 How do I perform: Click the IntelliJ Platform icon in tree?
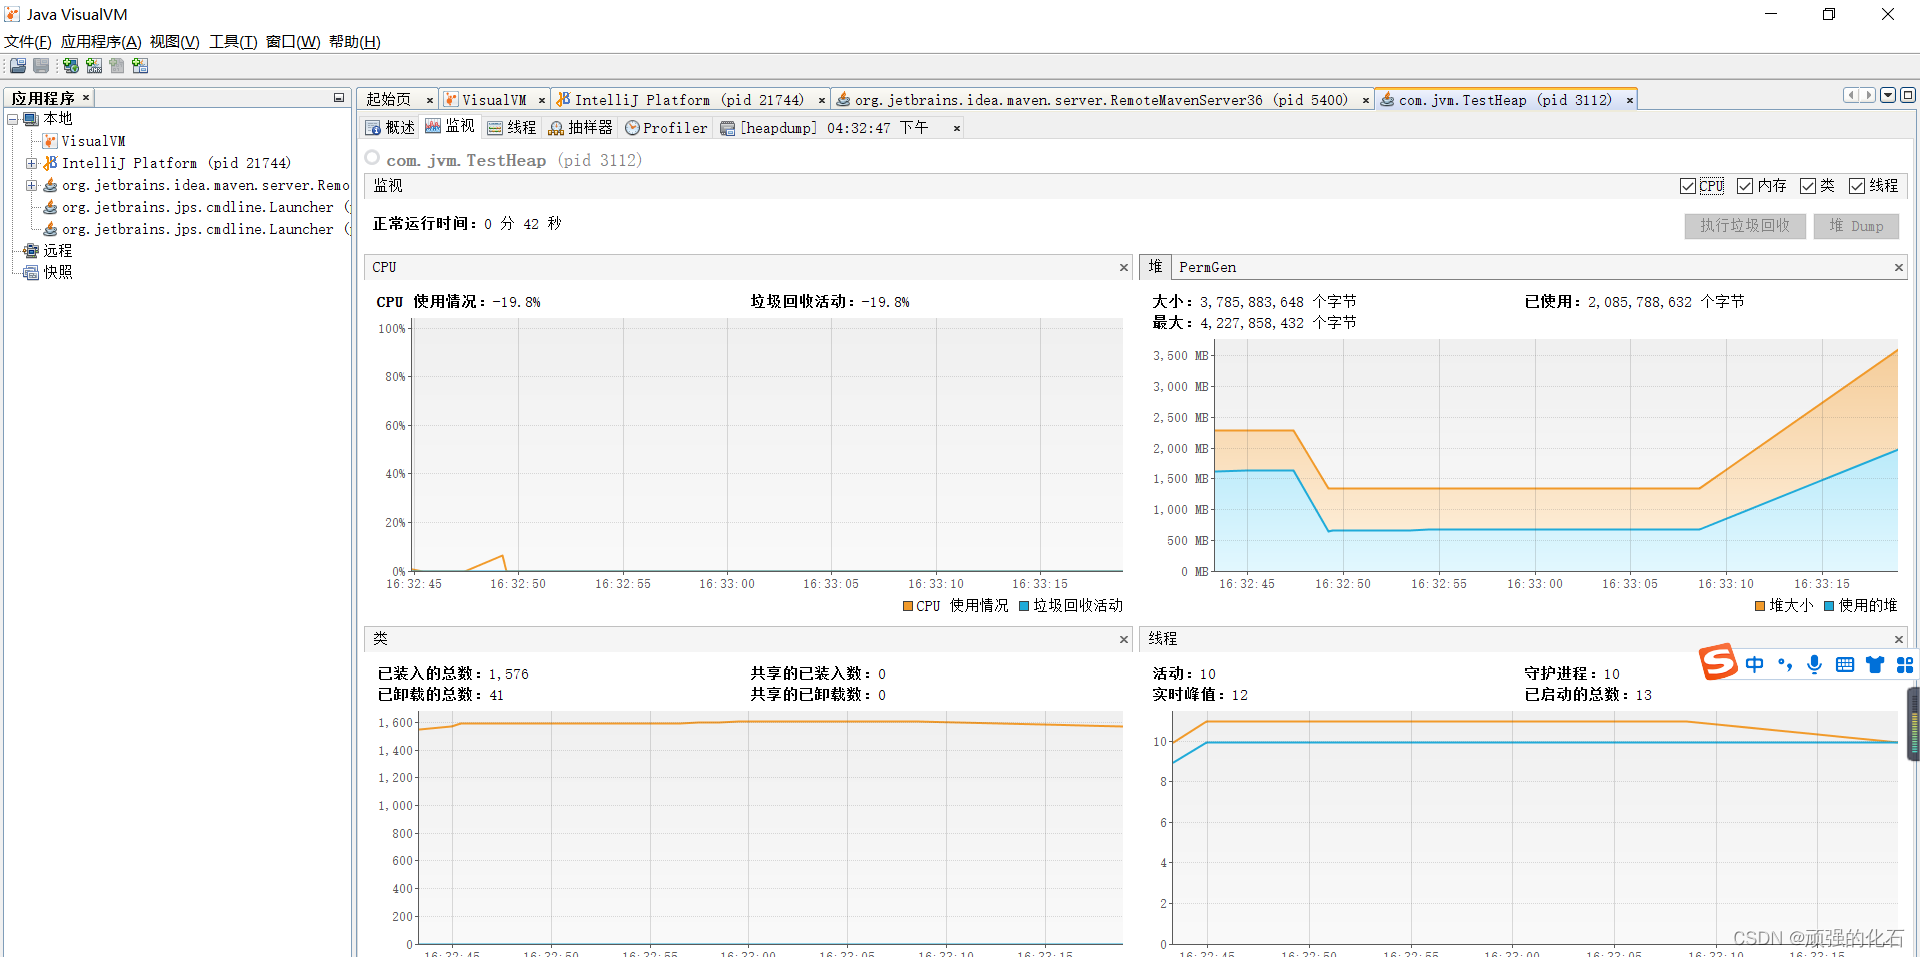pyautogui.click(x=50, y=163)
